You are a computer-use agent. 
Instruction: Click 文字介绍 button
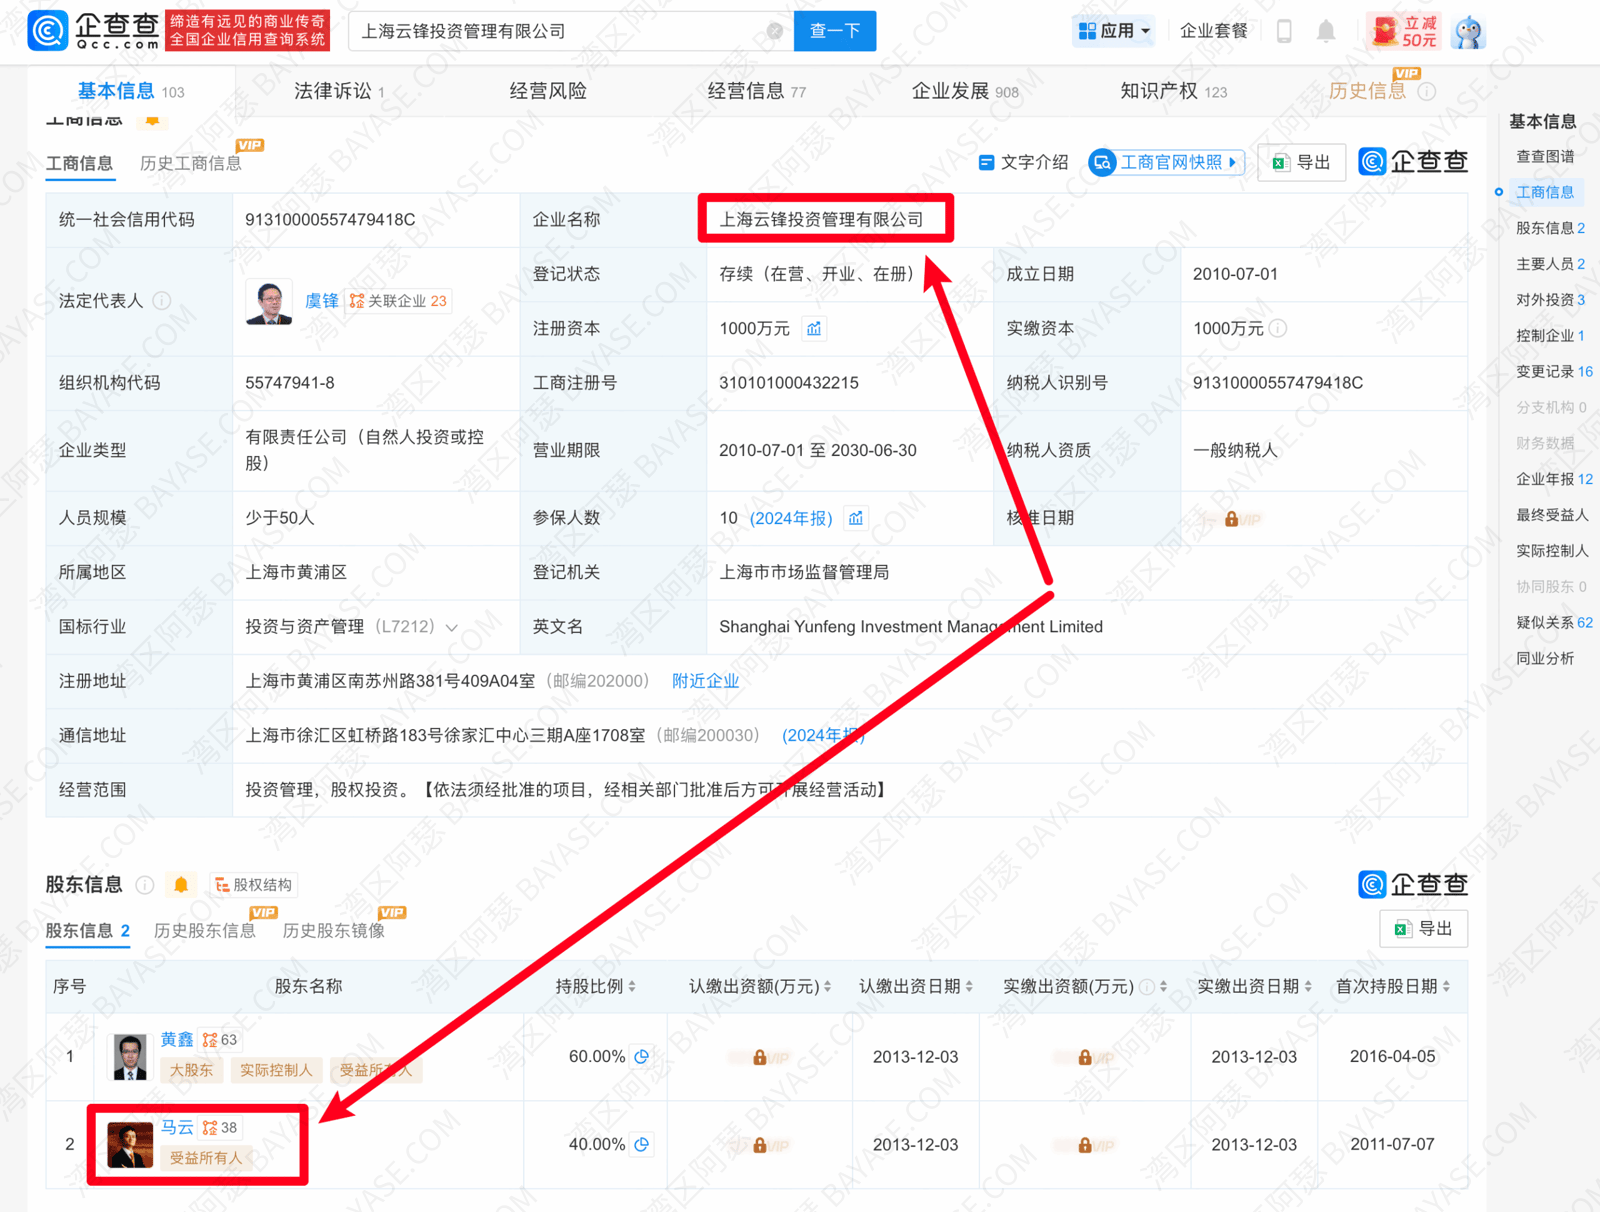[1023, 162]
